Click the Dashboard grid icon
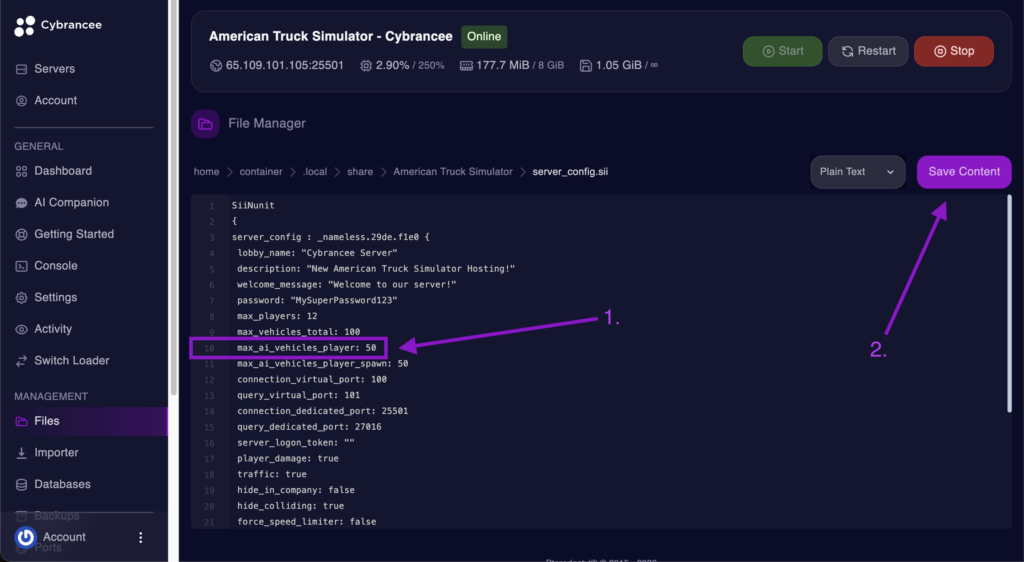 22,171
